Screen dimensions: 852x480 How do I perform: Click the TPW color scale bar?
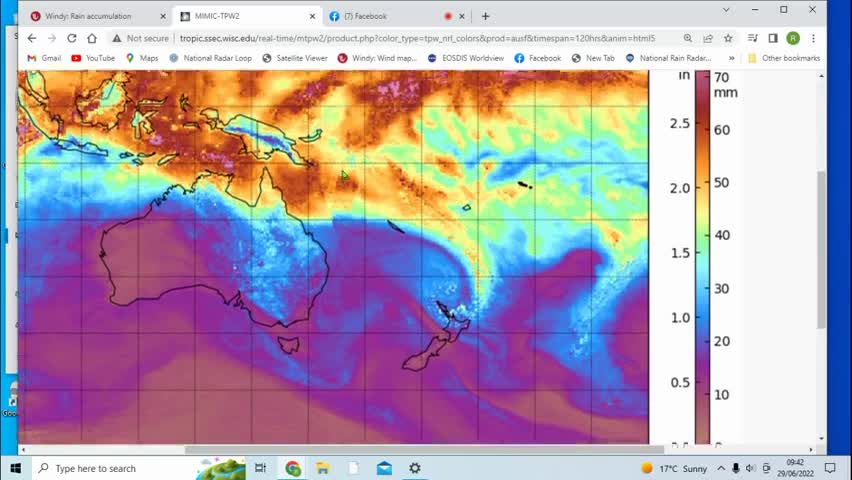click(x=703, y=257)
